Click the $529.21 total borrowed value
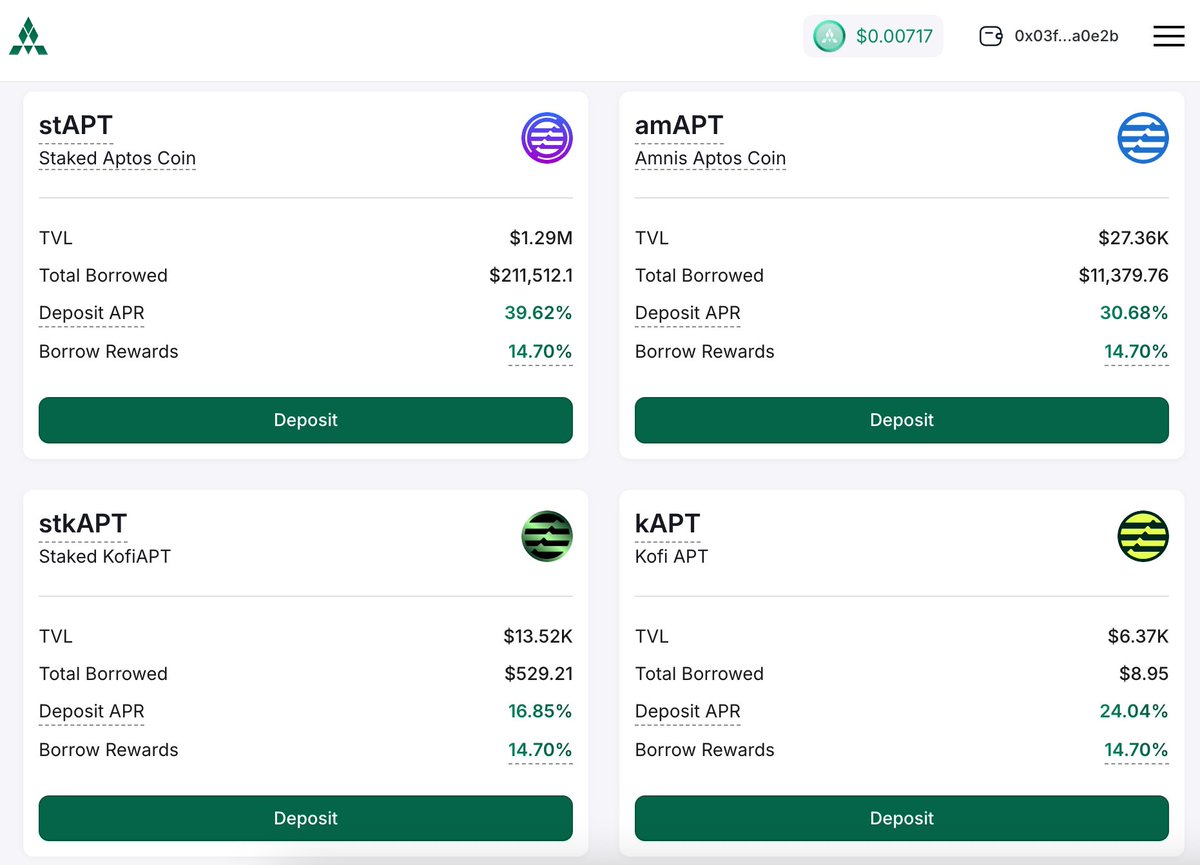The height and width of the screenshot is (865, 1200). [539, 673]
